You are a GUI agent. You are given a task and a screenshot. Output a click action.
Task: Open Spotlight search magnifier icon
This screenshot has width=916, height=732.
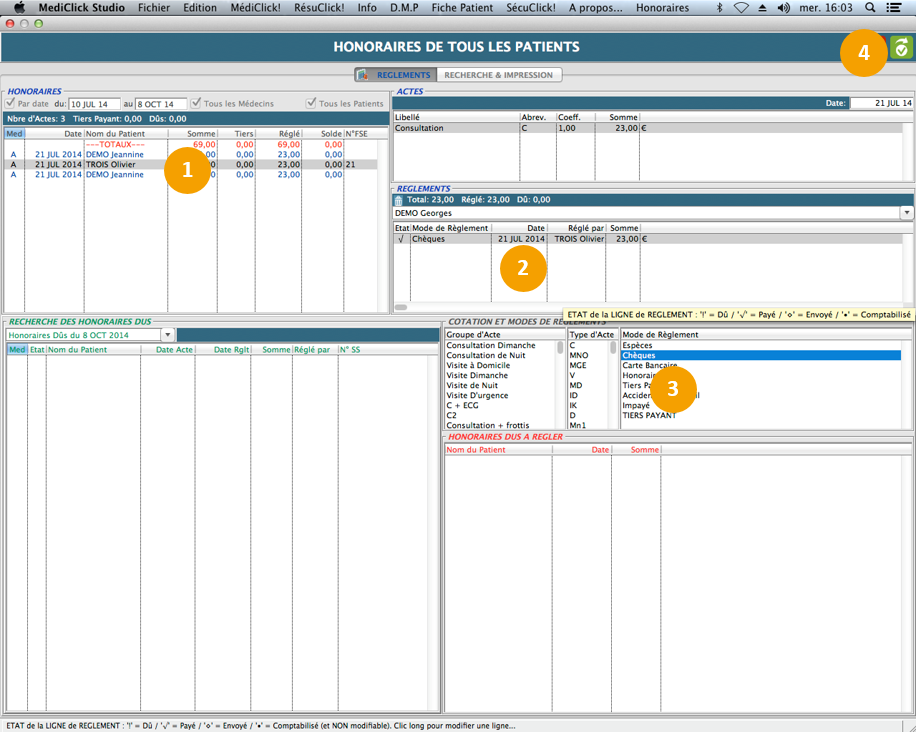[869, 8]
